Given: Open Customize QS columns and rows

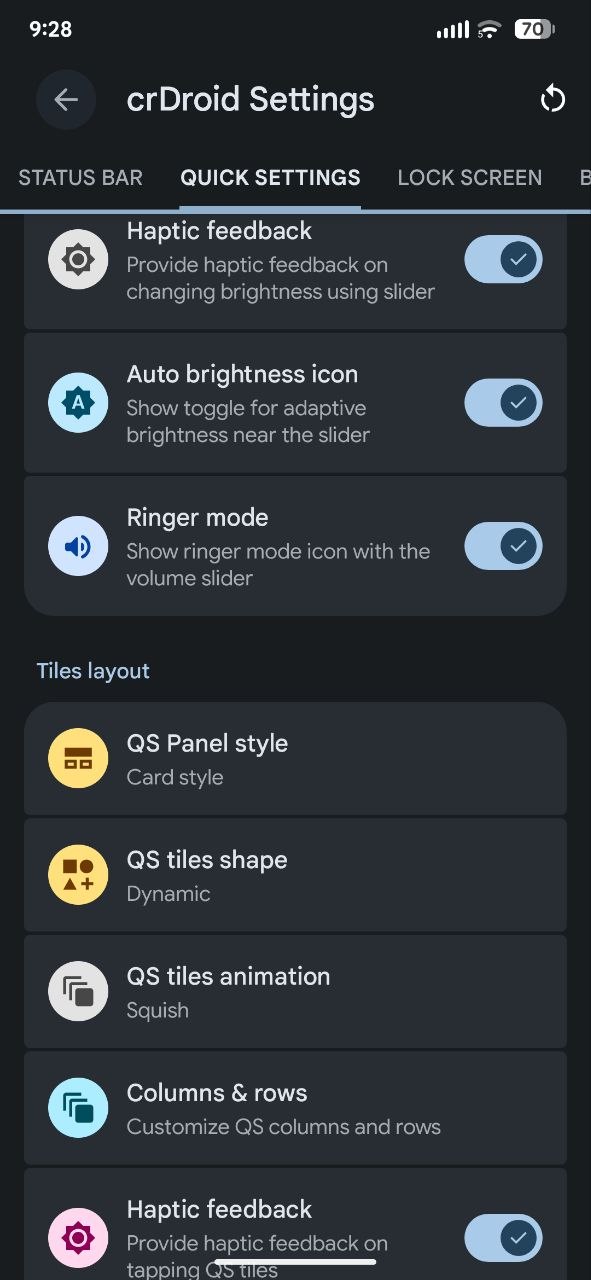Looking at the screenshot, I should coord(295,1108).
